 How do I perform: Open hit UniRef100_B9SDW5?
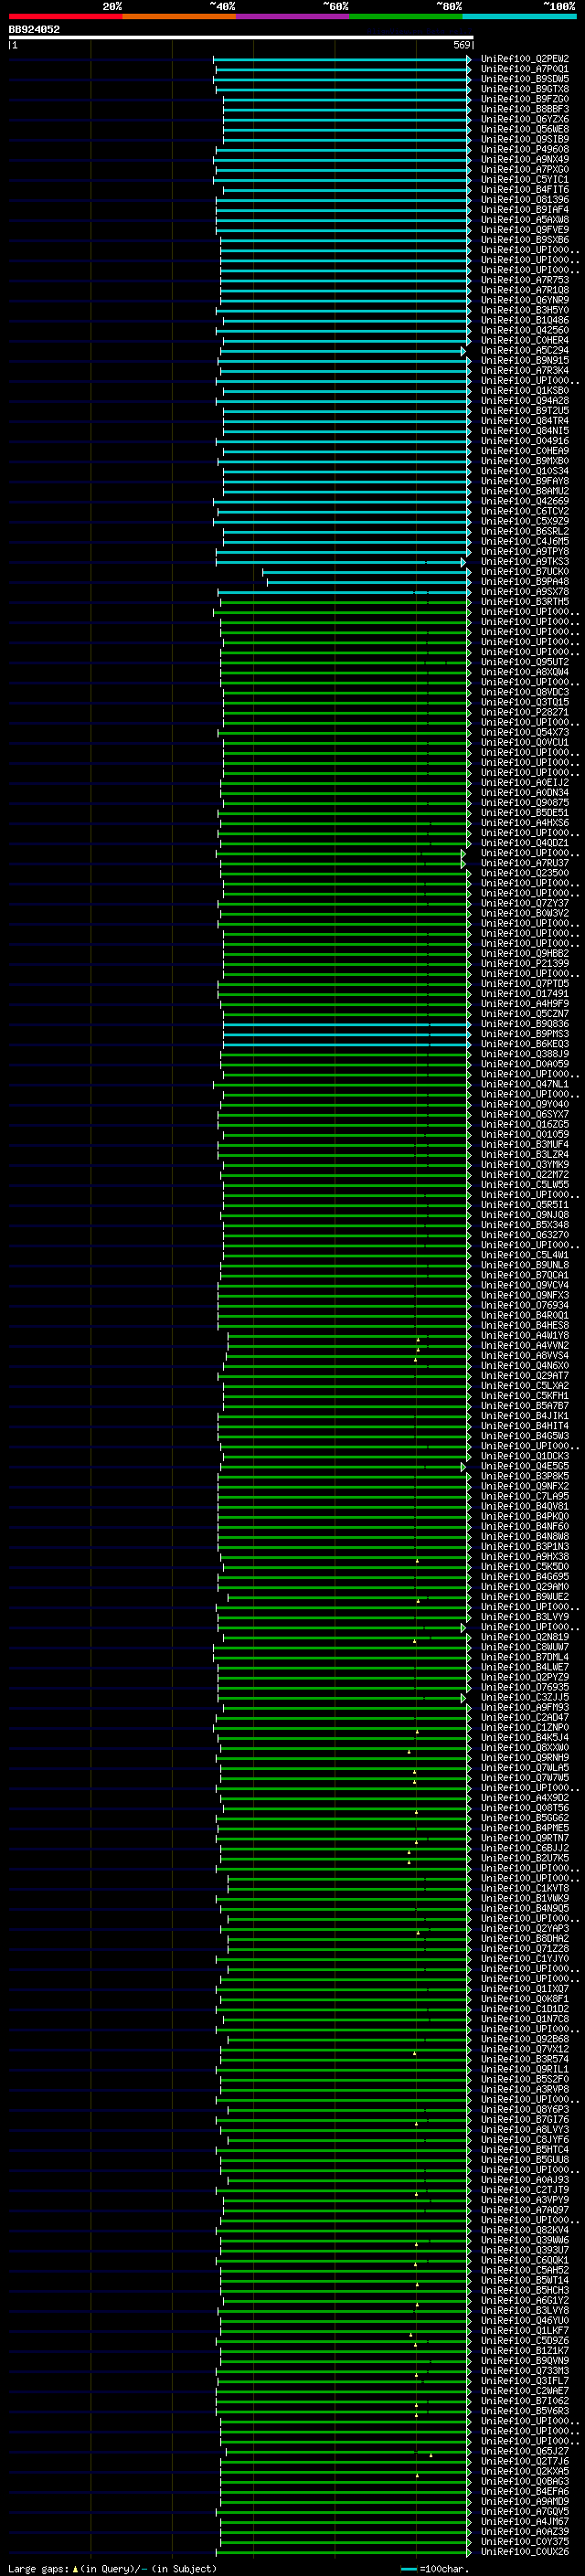tap(524, 79)
